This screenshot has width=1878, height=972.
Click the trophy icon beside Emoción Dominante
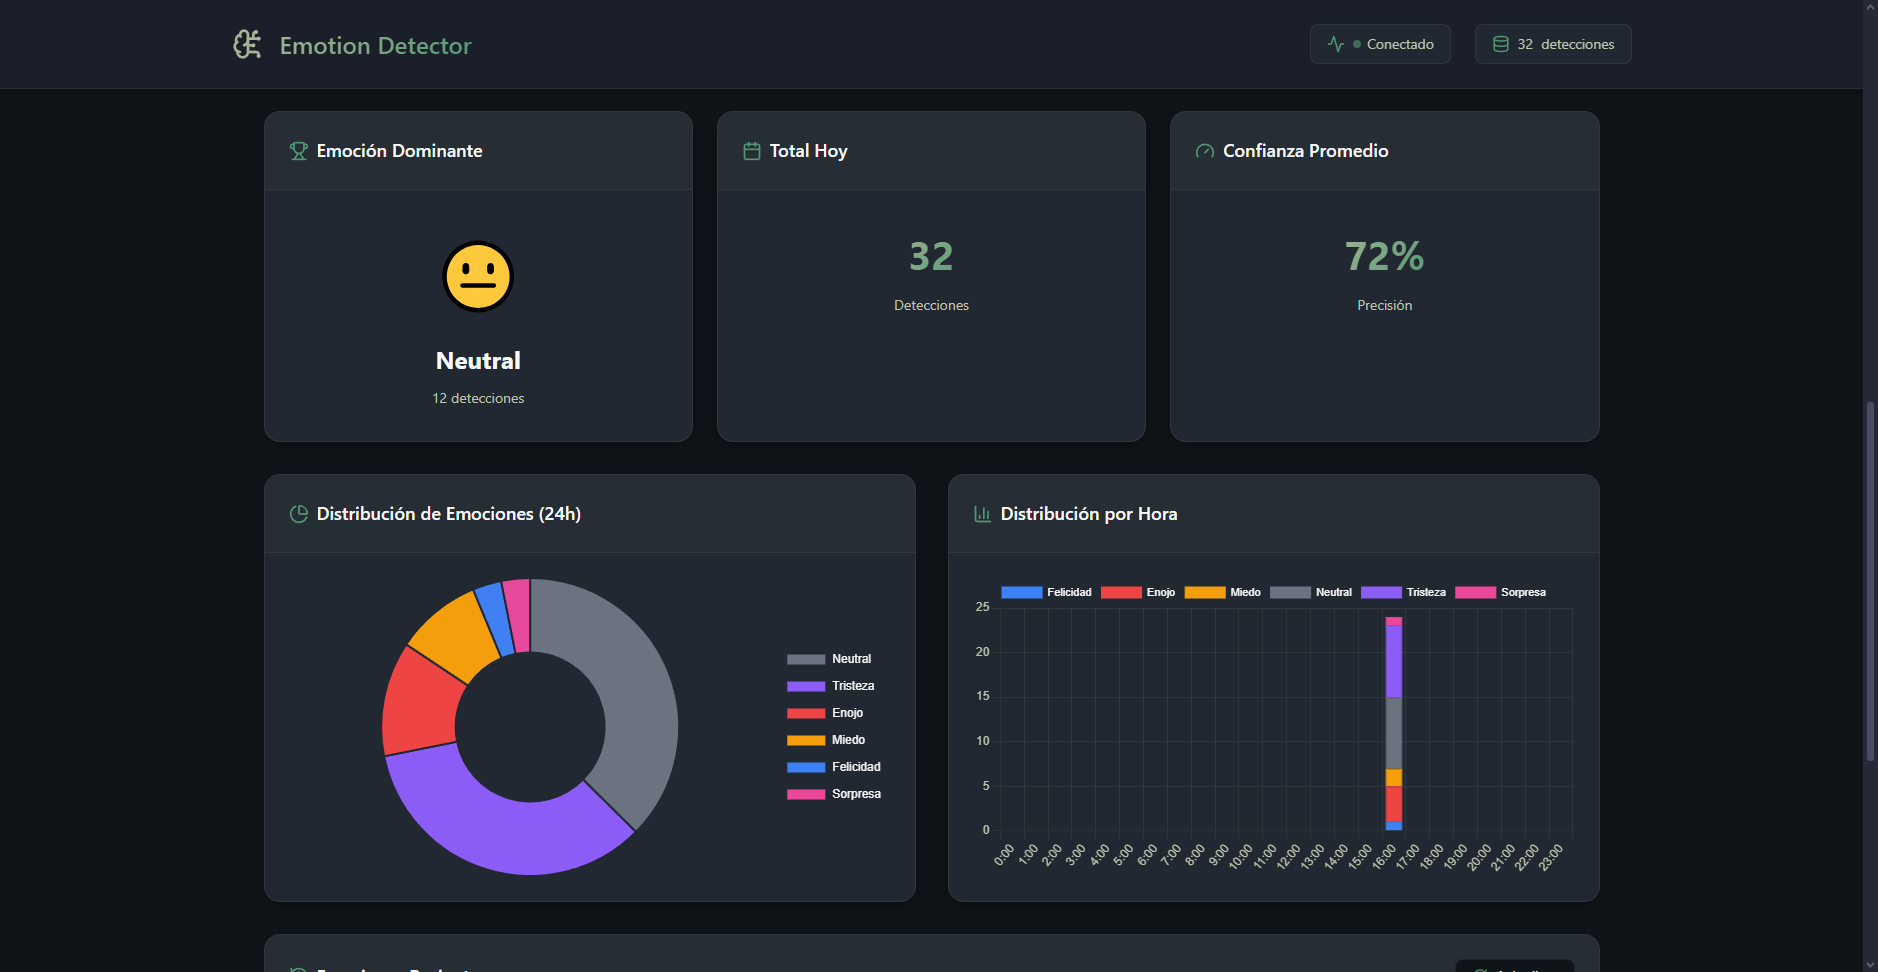pyautogui.click(x=298, y=151)
